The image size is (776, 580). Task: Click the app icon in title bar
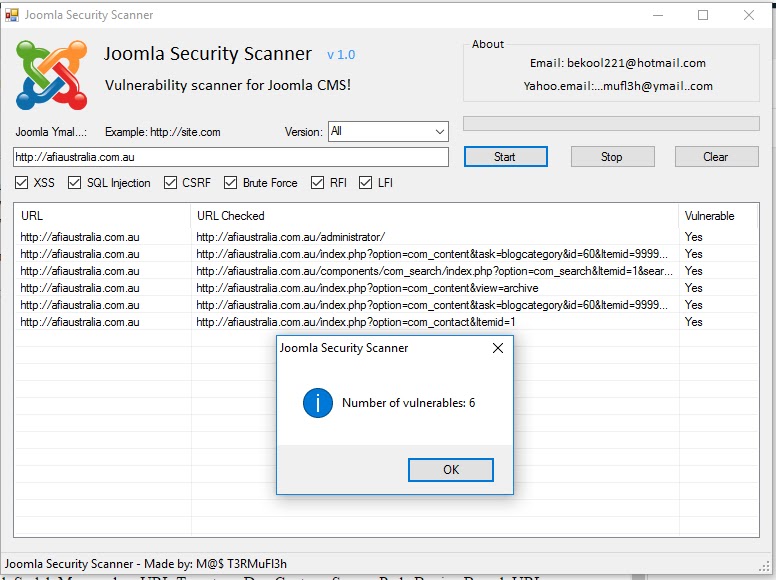[12, 15]
